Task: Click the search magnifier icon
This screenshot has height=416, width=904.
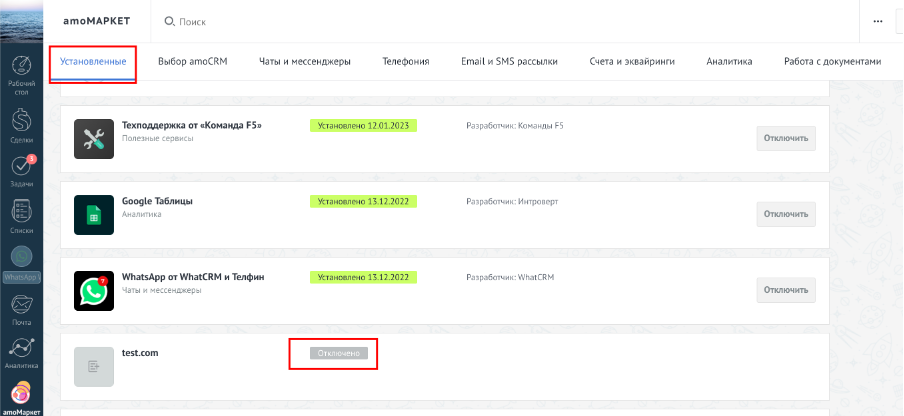Action: click(x=170, y=21)
